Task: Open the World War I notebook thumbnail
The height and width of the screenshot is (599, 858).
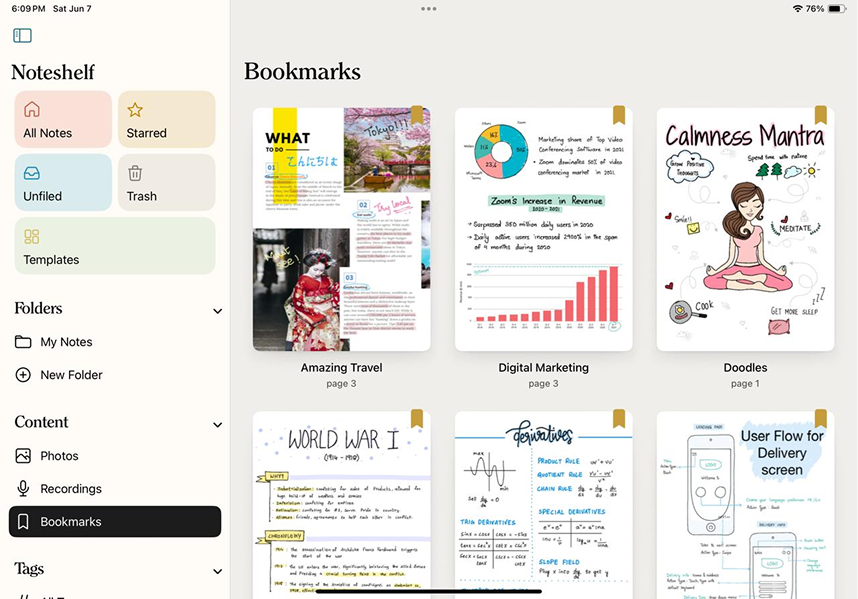Action: tap(341, 505)
